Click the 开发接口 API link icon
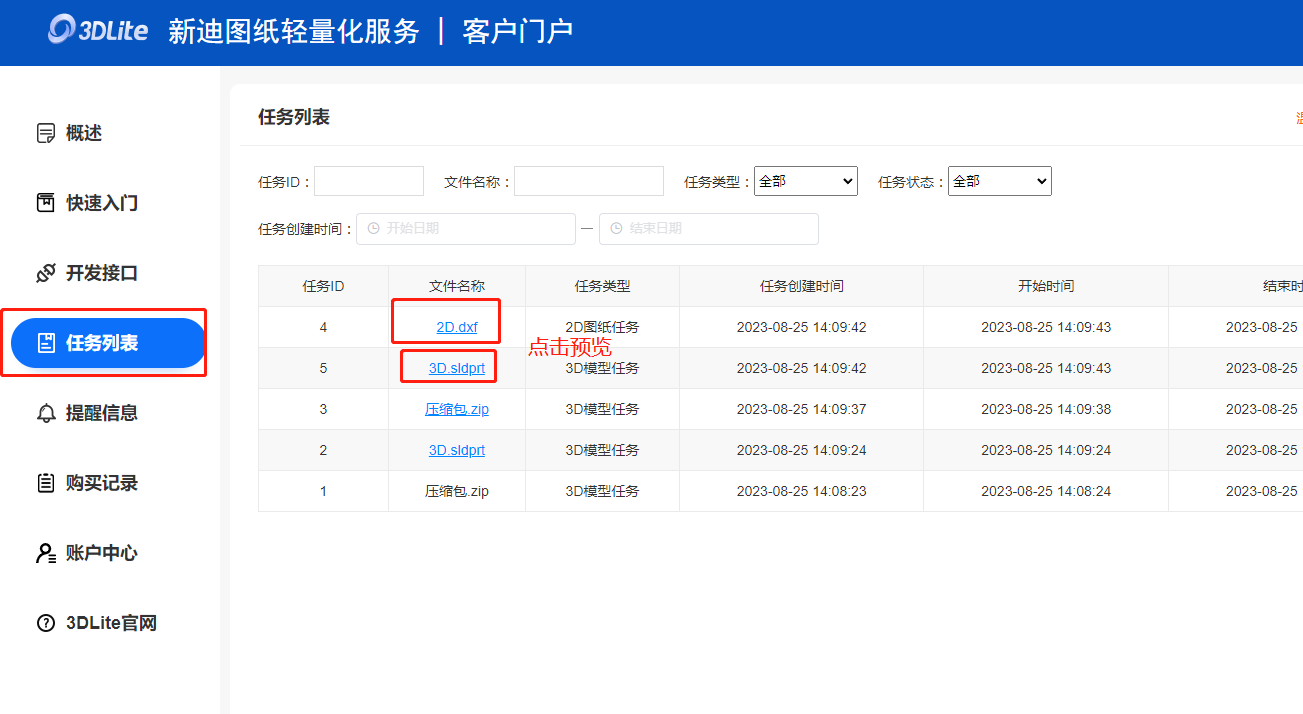The width and height of the screenshot is (1303, 714). click(x=45, y=273)
